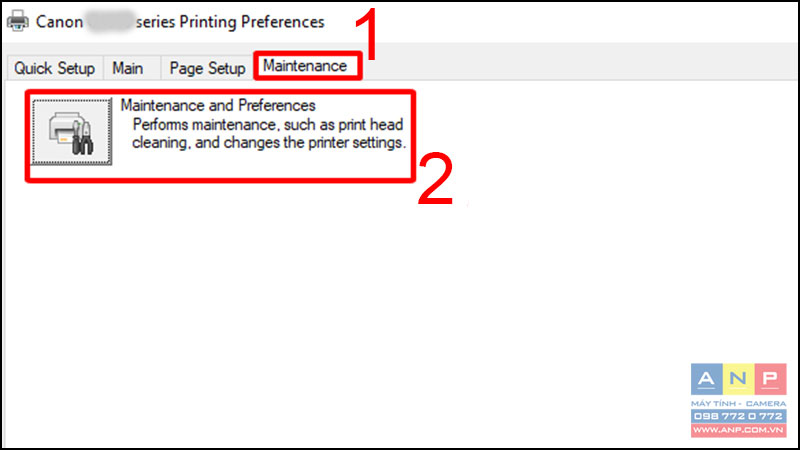Select the Page Setup tab

(x=207, y=68)
